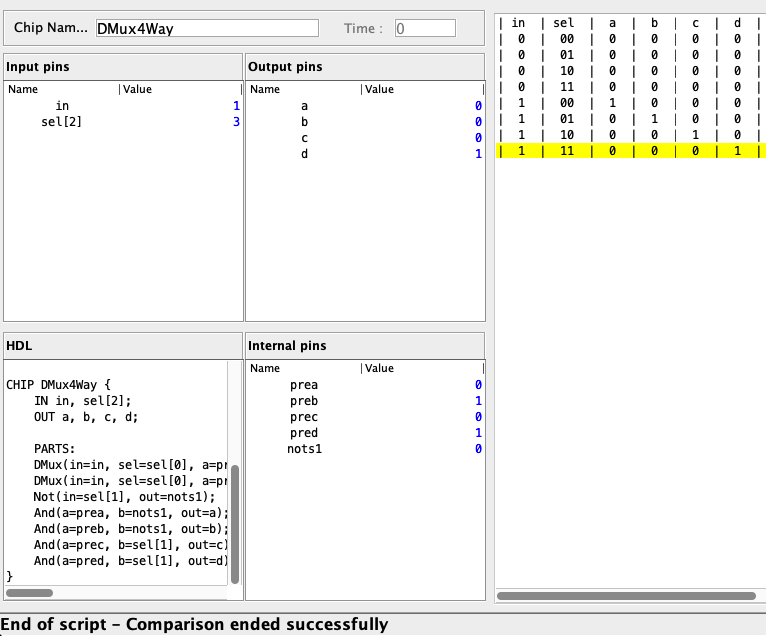Click the output row with in 0 sel 11

click(x=631, y=87)
